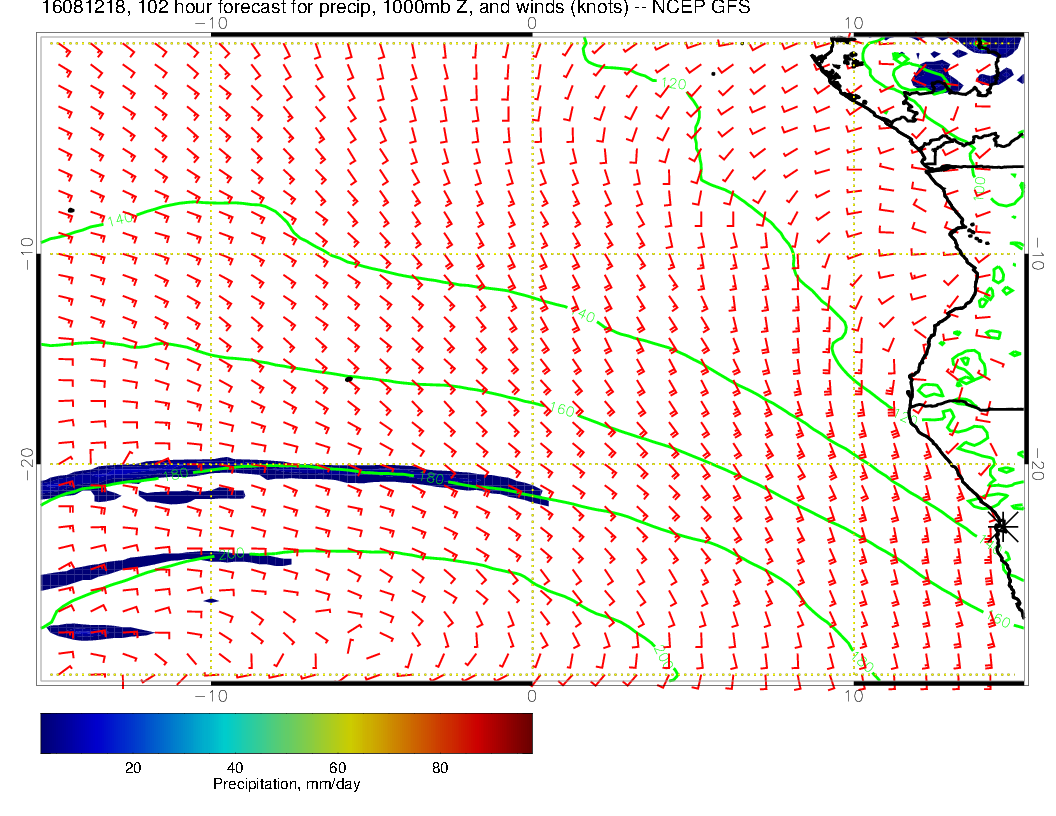
Task: Click the green 200 contour label
Action: [231, 554]
